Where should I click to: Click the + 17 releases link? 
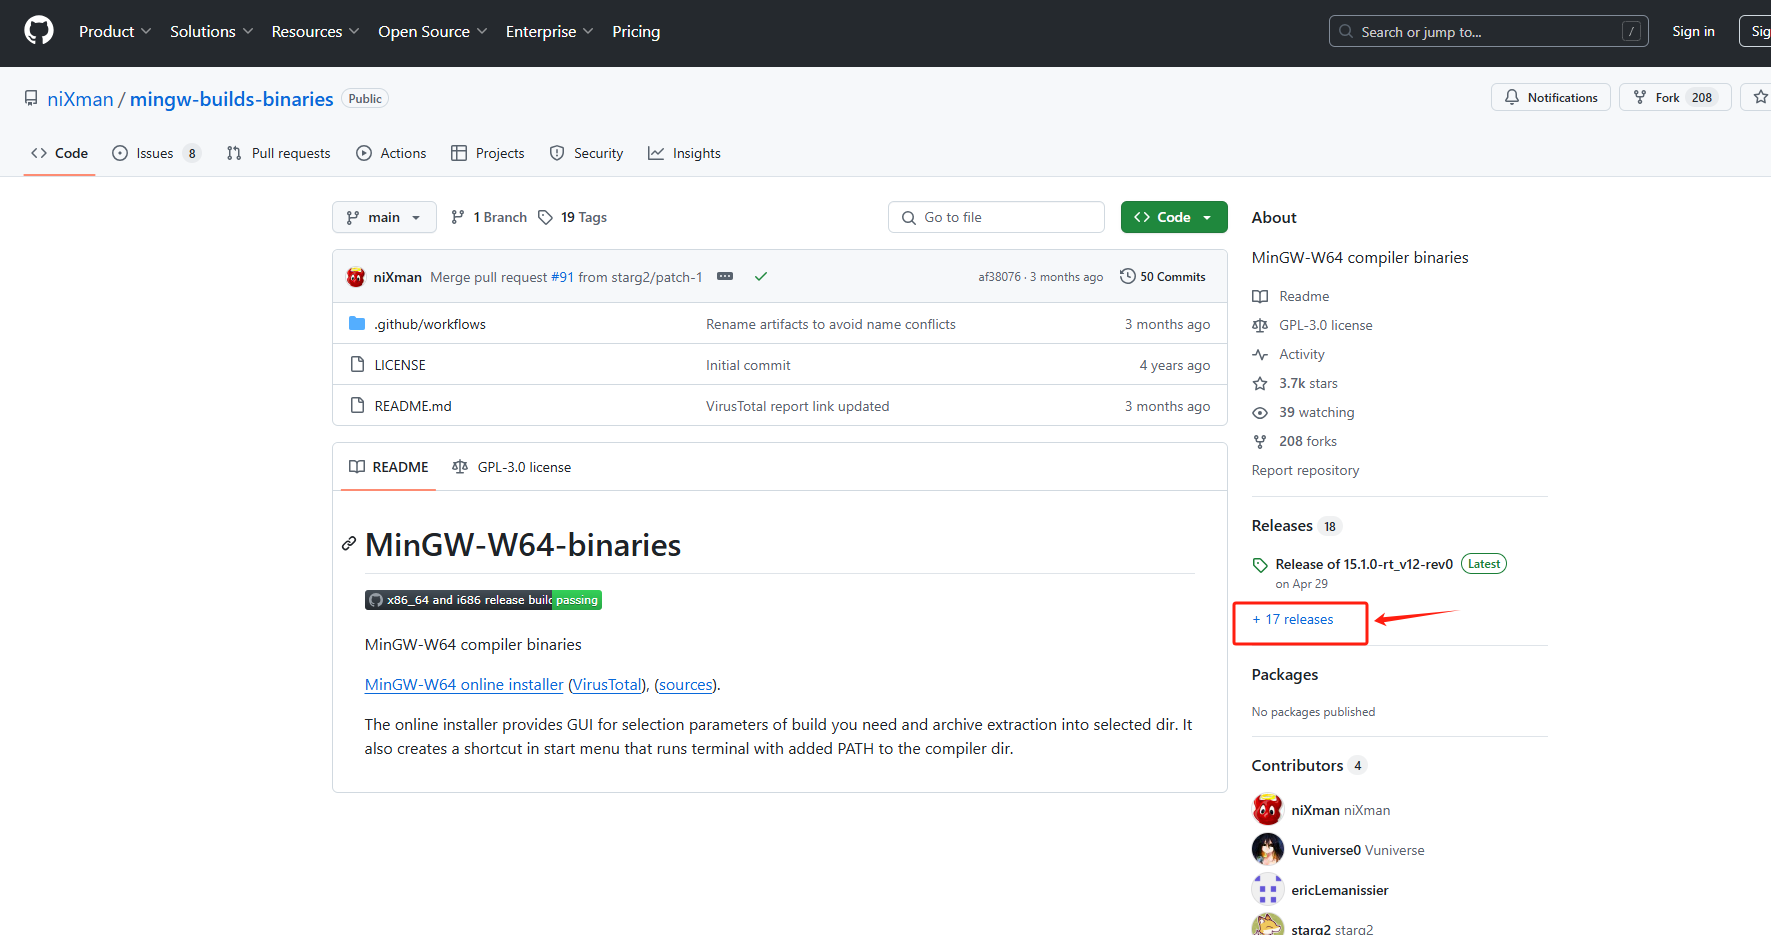click(x=1292, y=619)
